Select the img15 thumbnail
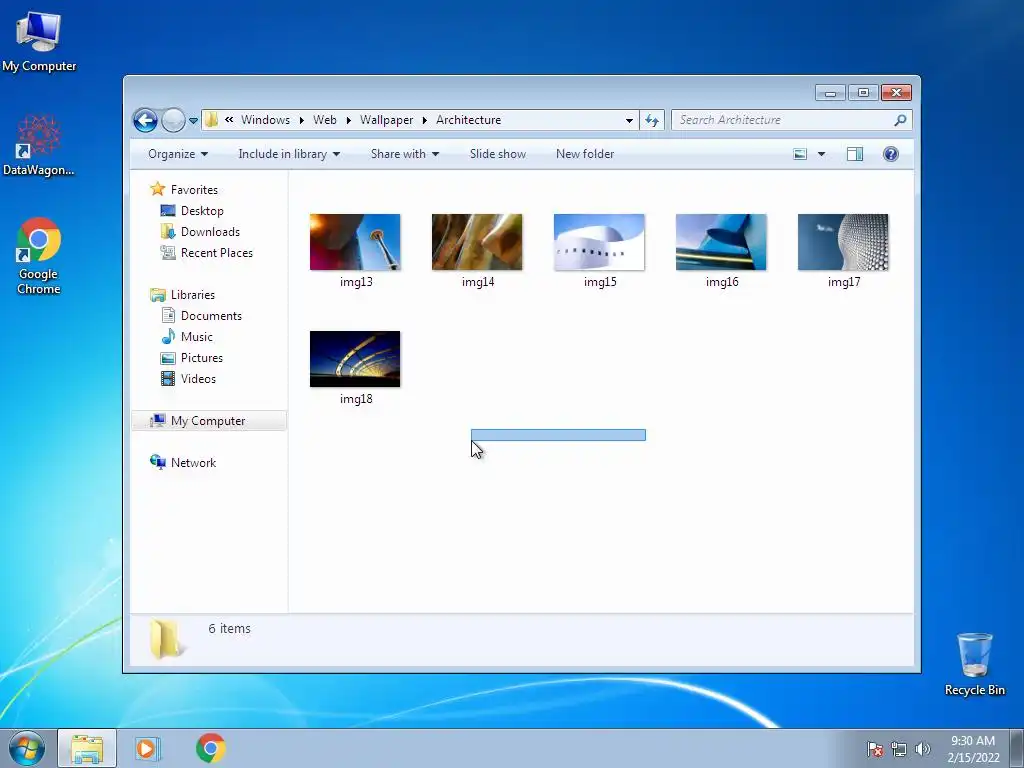Screen dimensions: 1024x768 click(x=600, y=242)
